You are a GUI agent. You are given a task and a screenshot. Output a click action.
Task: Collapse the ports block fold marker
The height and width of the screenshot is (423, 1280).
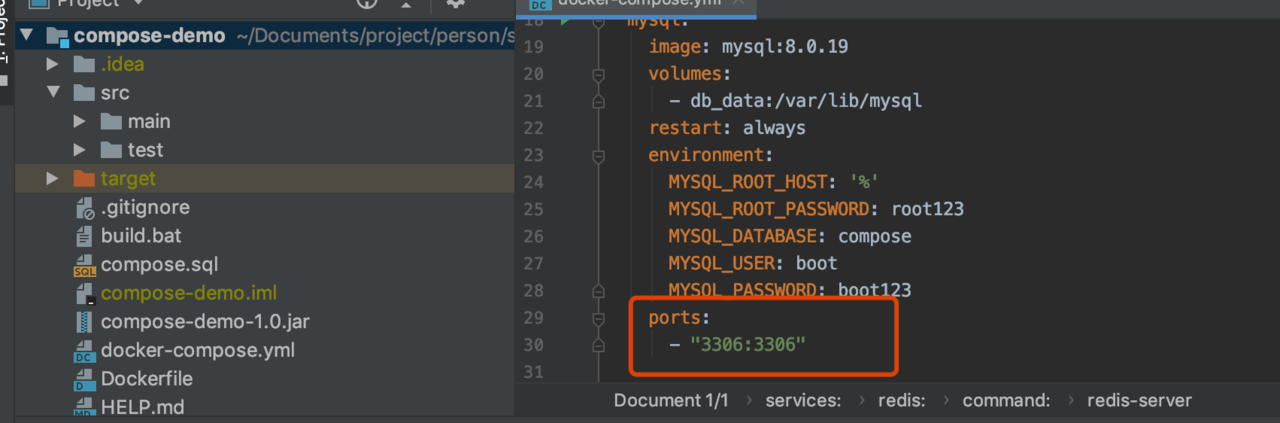(x=598, y=318)
